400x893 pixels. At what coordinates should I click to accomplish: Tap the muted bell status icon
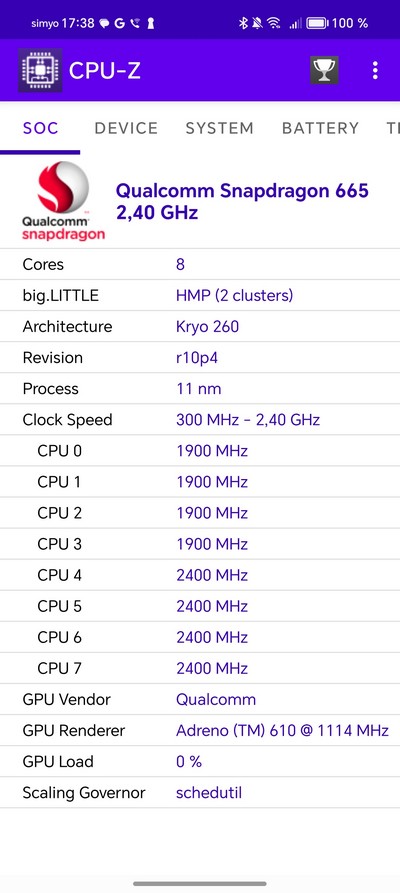tap(257, 23)
